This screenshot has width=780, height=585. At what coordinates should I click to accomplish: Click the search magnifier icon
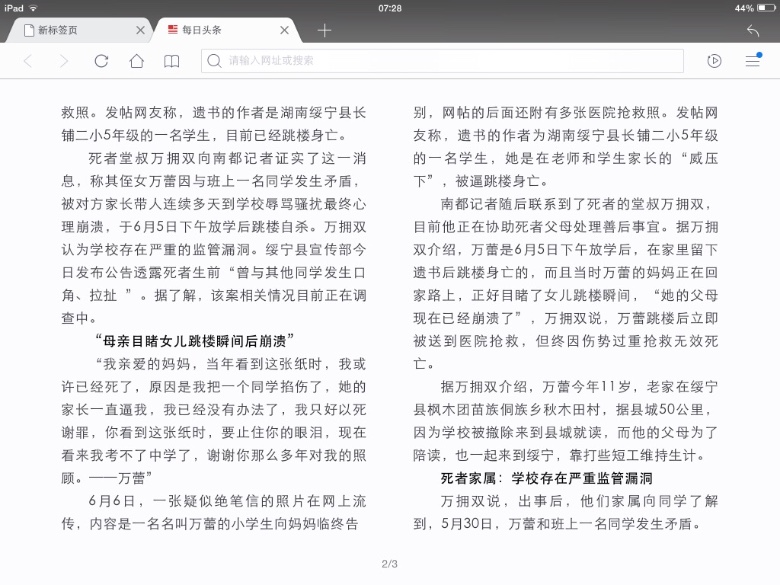(x=214, y=61)
